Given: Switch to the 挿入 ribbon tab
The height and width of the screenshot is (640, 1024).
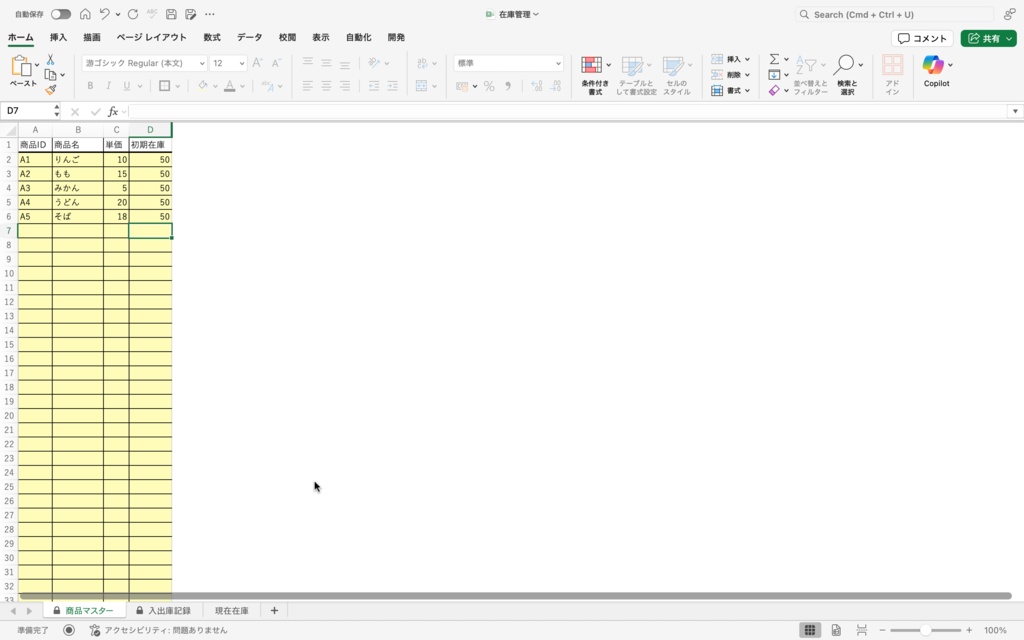Looking at the screenshot, I should coord(58,37).
